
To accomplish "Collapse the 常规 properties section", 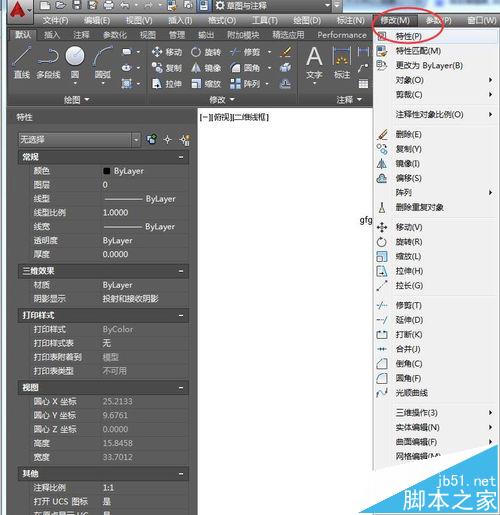I will tap(181, 157).
